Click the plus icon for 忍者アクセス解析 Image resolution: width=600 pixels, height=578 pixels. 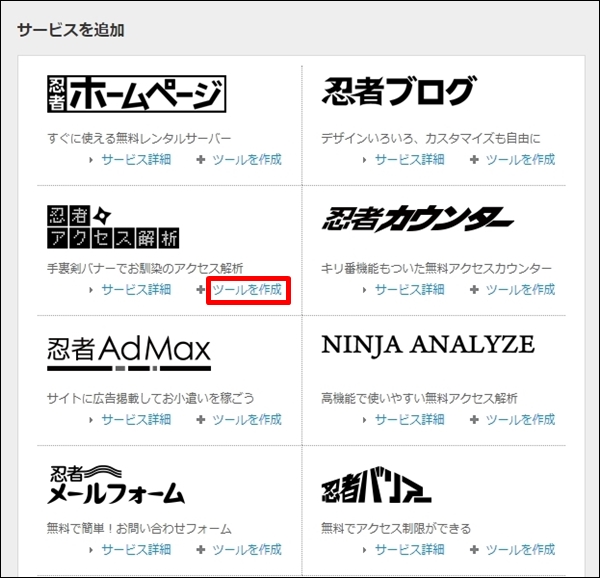(x=201, y=290)
